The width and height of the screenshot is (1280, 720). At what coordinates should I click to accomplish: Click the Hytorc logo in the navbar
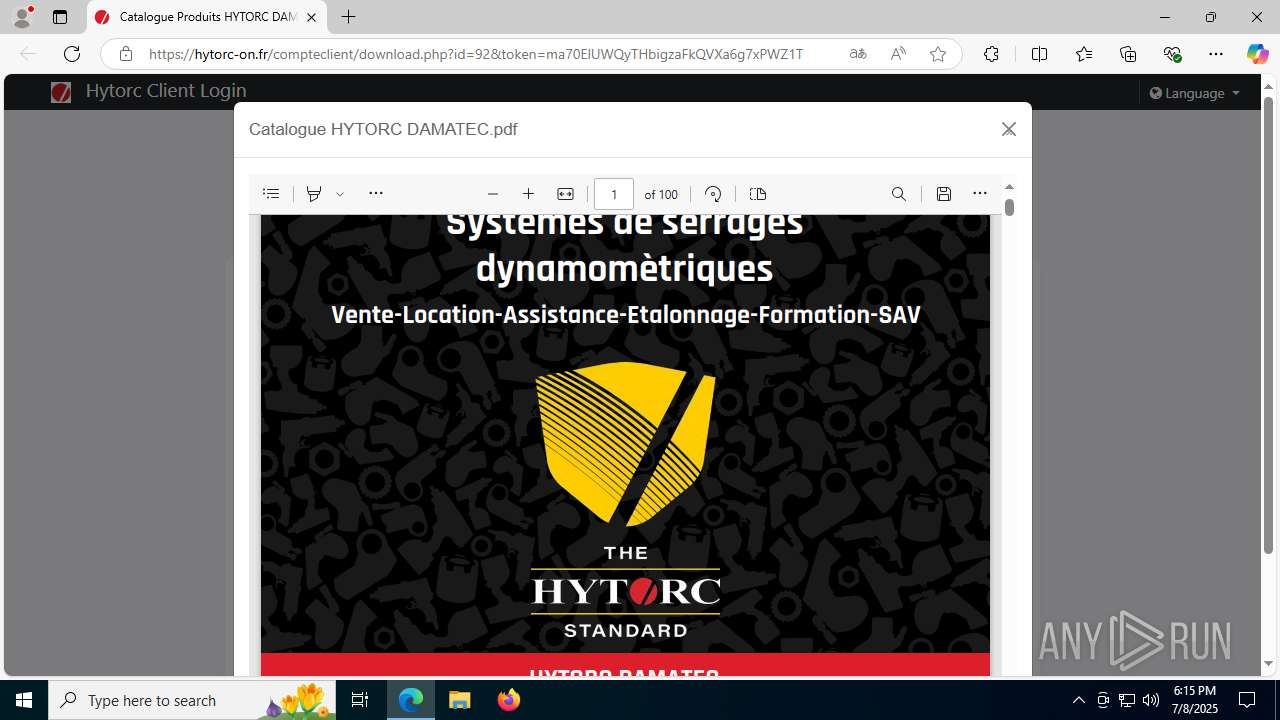(61, 92)
